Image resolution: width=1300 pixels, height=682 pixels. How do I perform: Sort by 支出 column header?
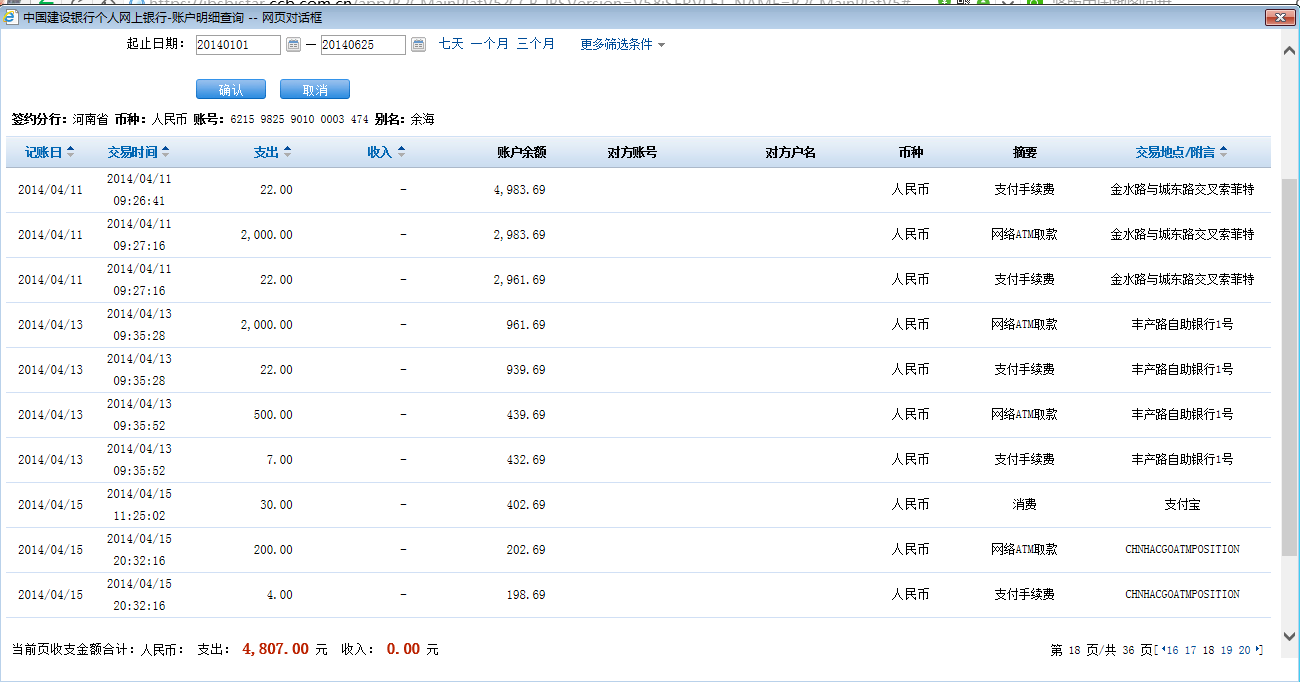coord(271,152)
